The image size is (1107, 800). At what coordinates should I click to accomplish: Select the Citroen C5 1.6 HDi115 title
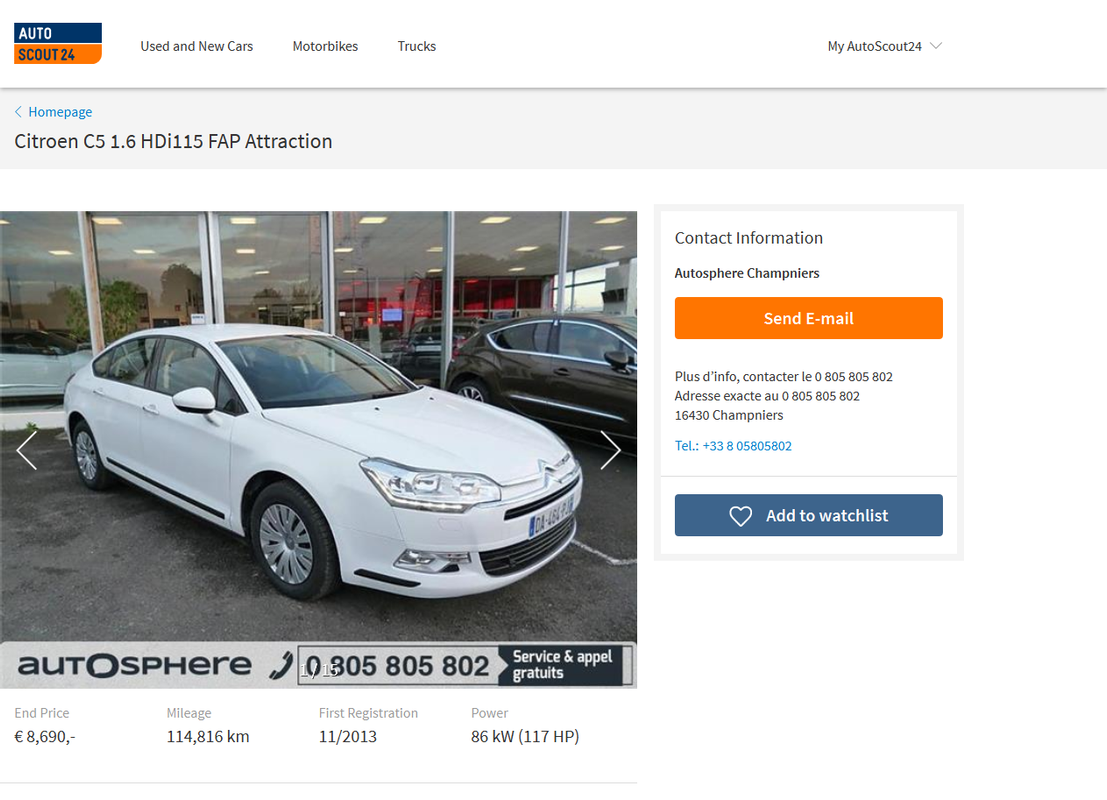click(173, 141)
